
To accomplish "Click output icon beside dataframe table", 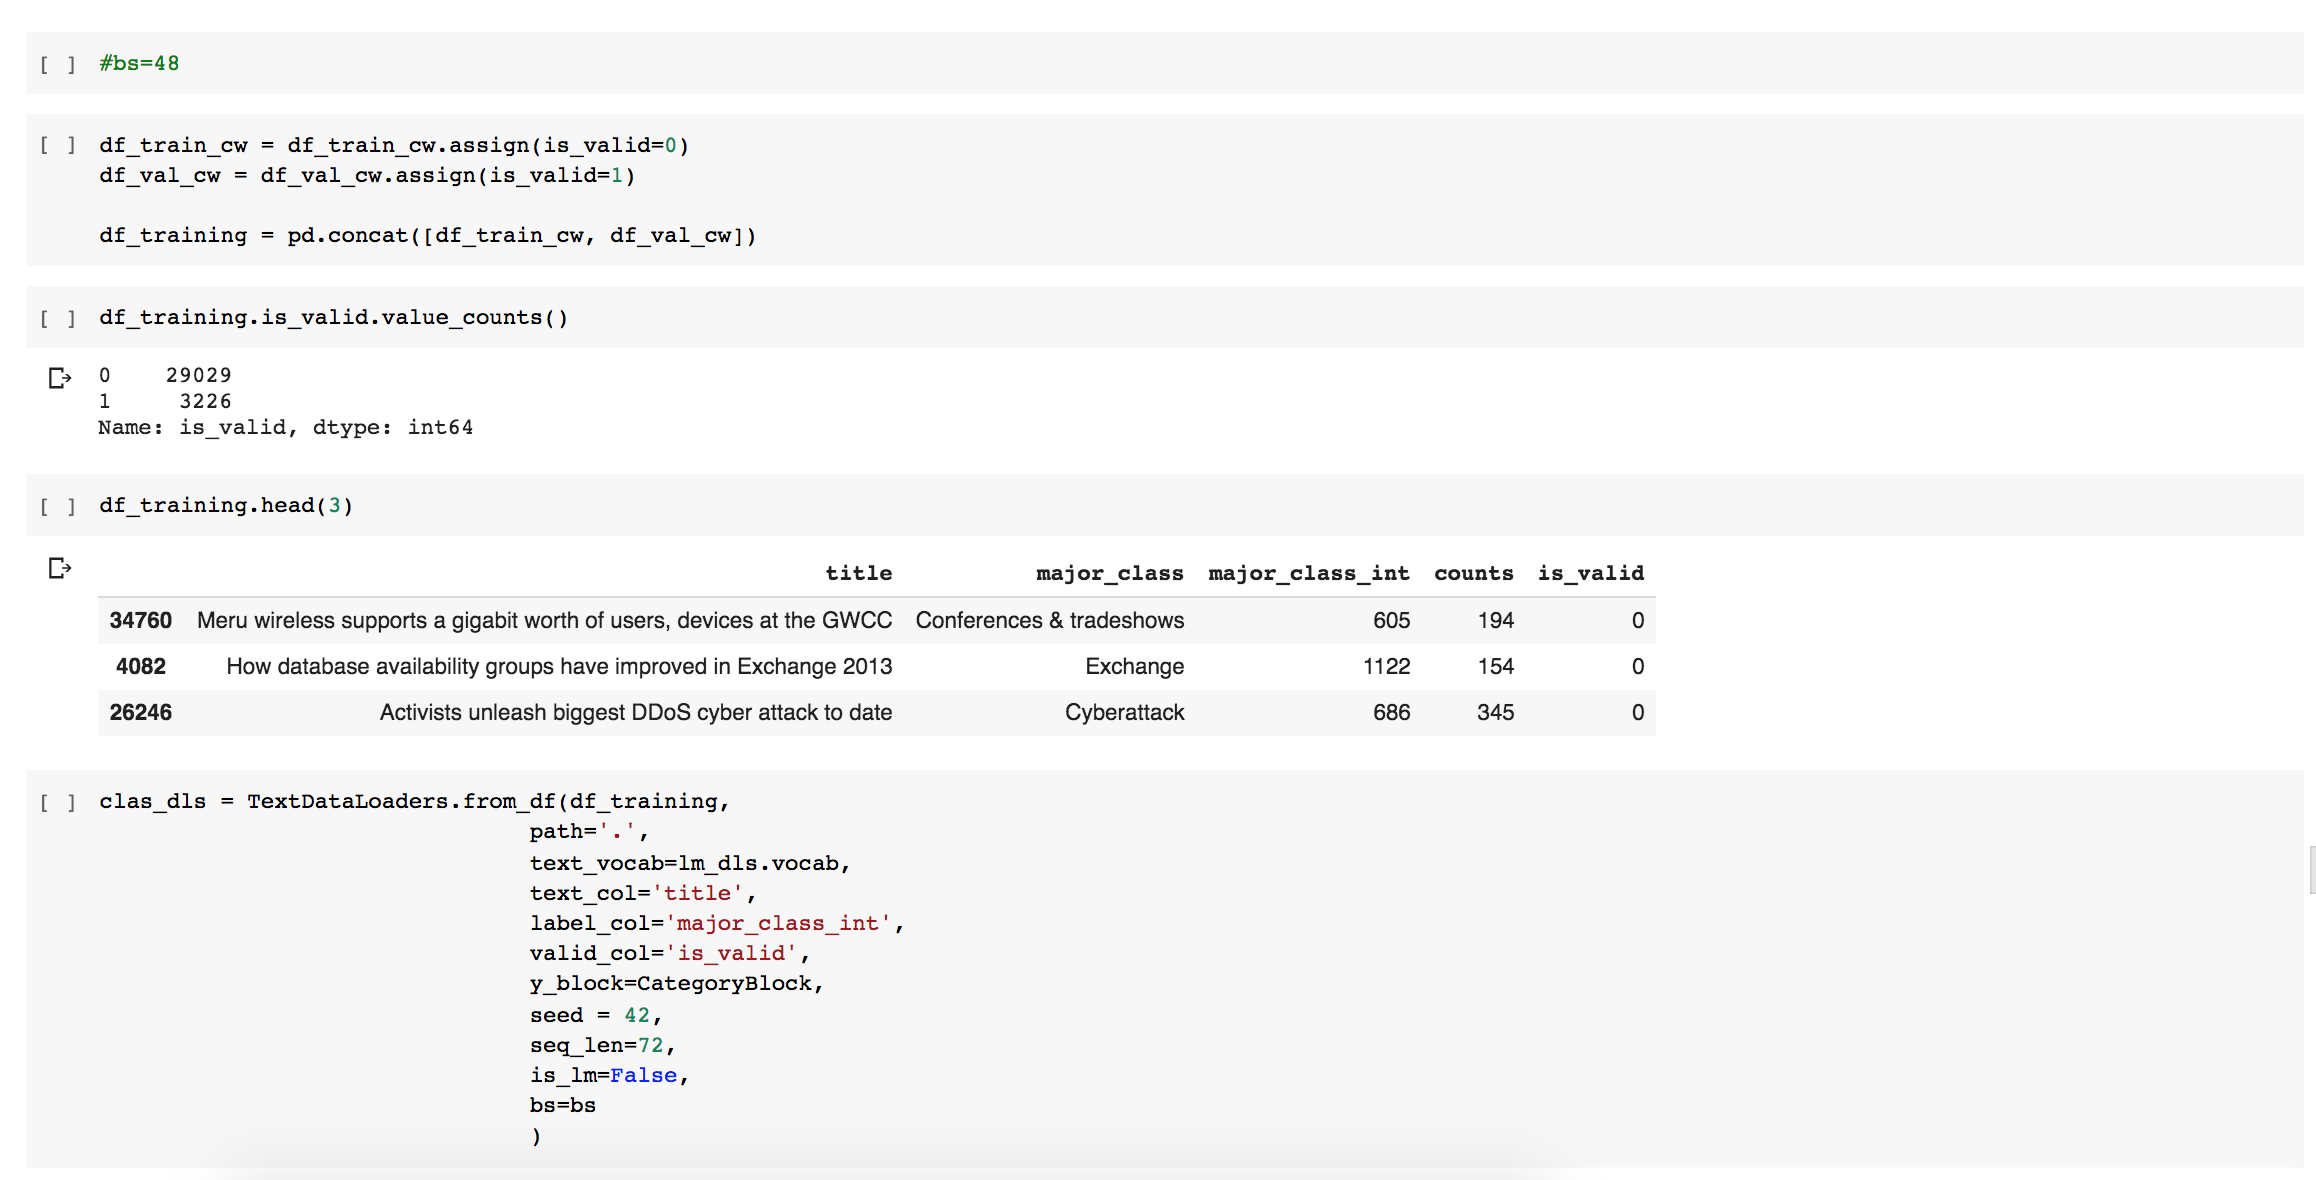I will 60,568.
